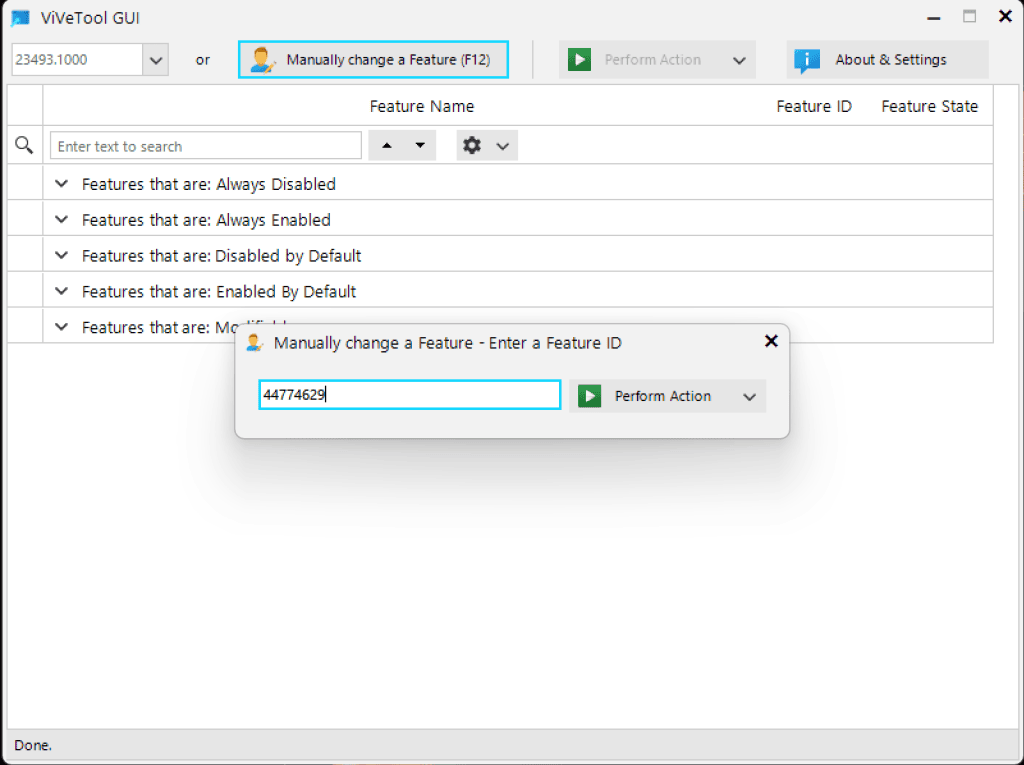Click the Manually change a Feature (F12) button
The height and width of the screenshot is (765, 1024).
[373, 59]
